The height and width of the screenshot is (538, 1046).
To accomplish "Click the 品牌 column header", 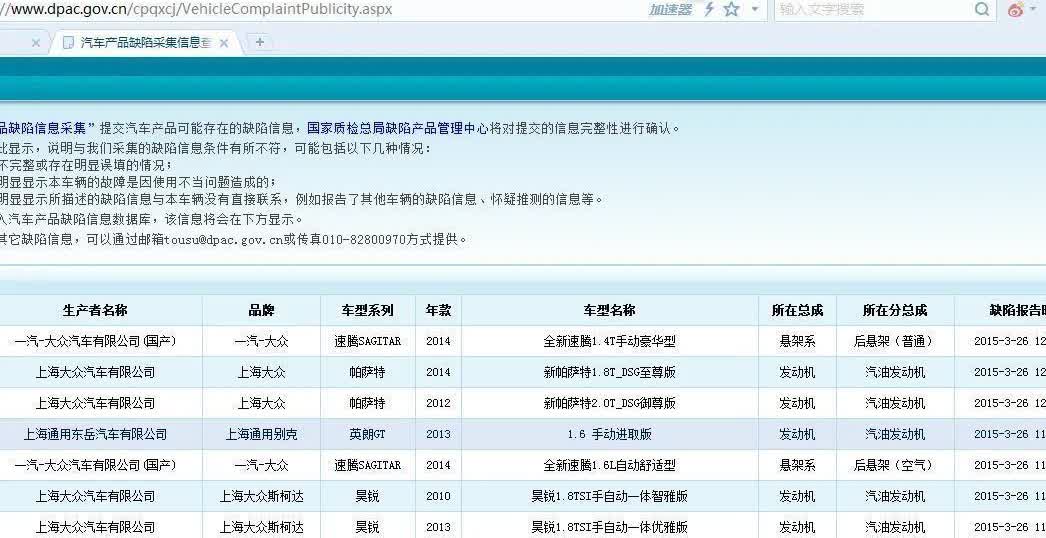I will coord(262,310).
